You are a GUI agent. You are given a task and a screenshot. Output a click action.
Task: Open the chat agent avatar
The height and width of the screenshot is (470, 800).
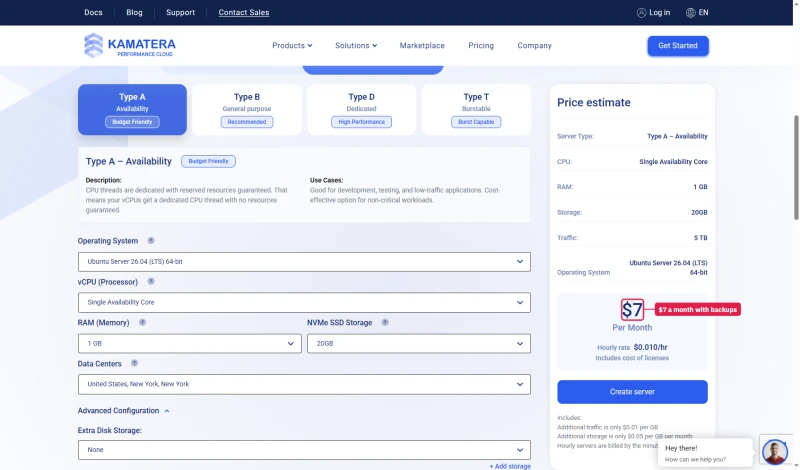pos(774,451)
